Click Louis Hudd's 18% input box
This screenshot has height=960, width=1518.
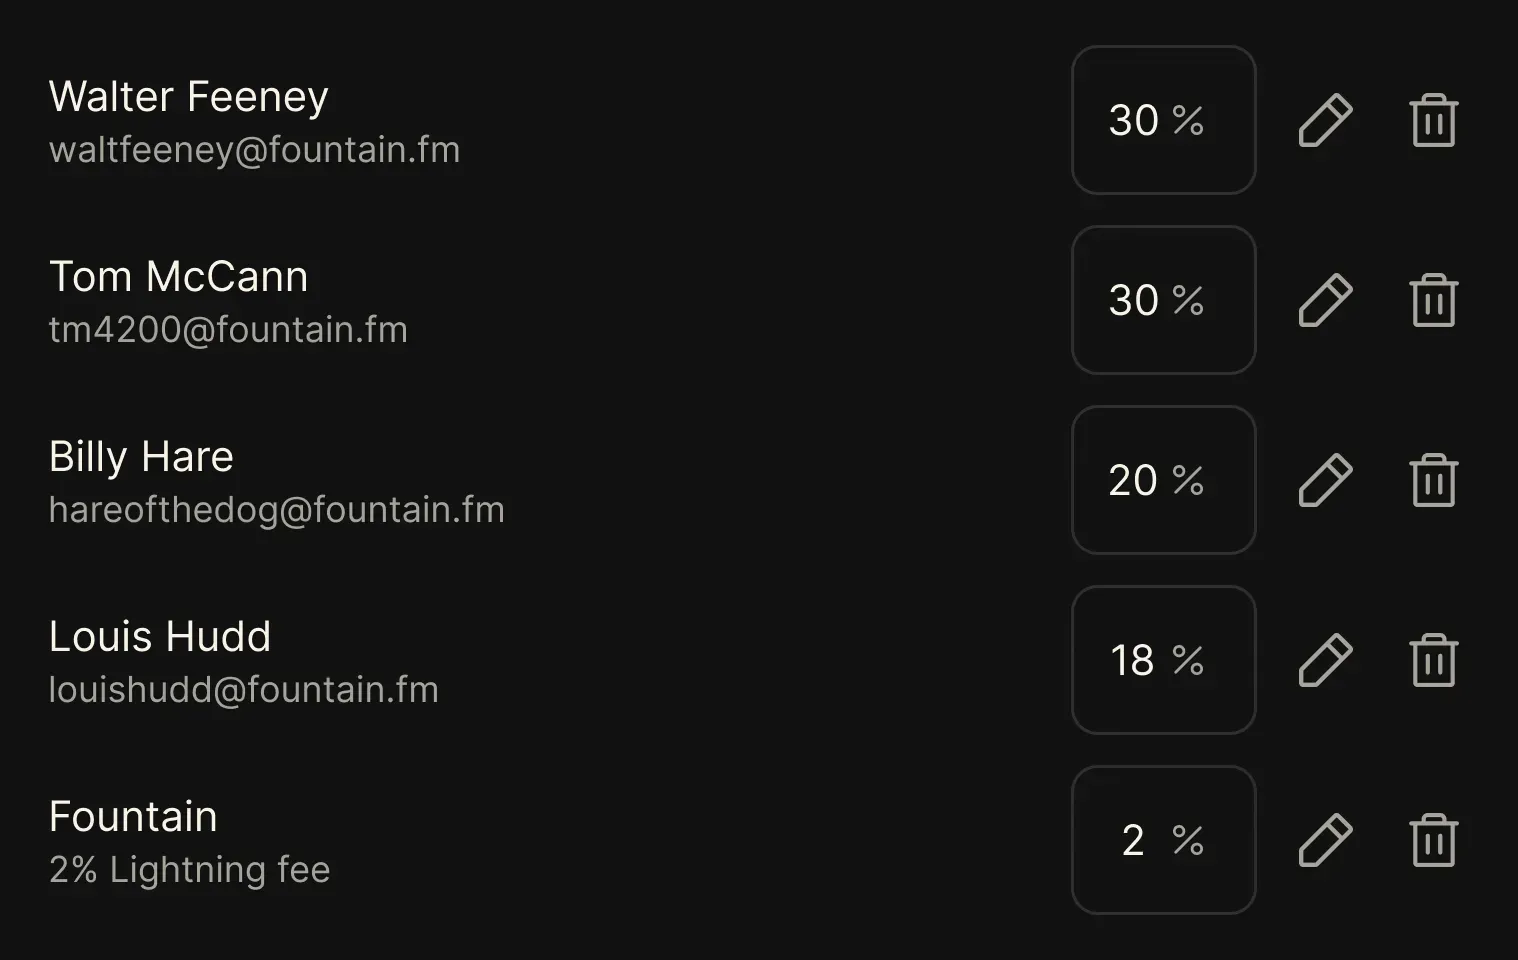click(x=1163, y=660)
